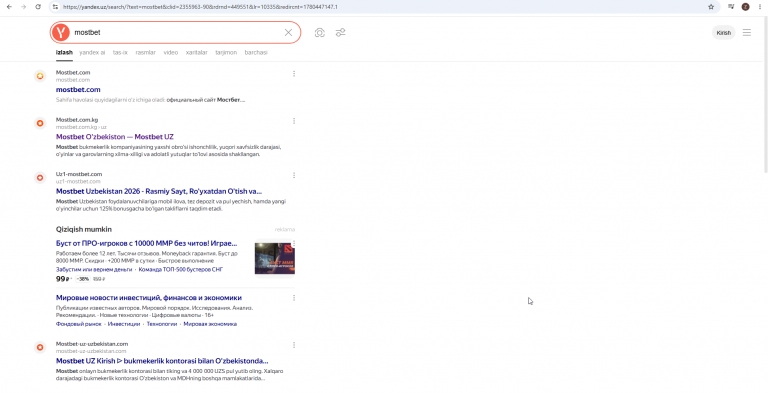Switch to tarjimon tab
The height and width of the screenshot is (393, 768).
coord(226,52)
